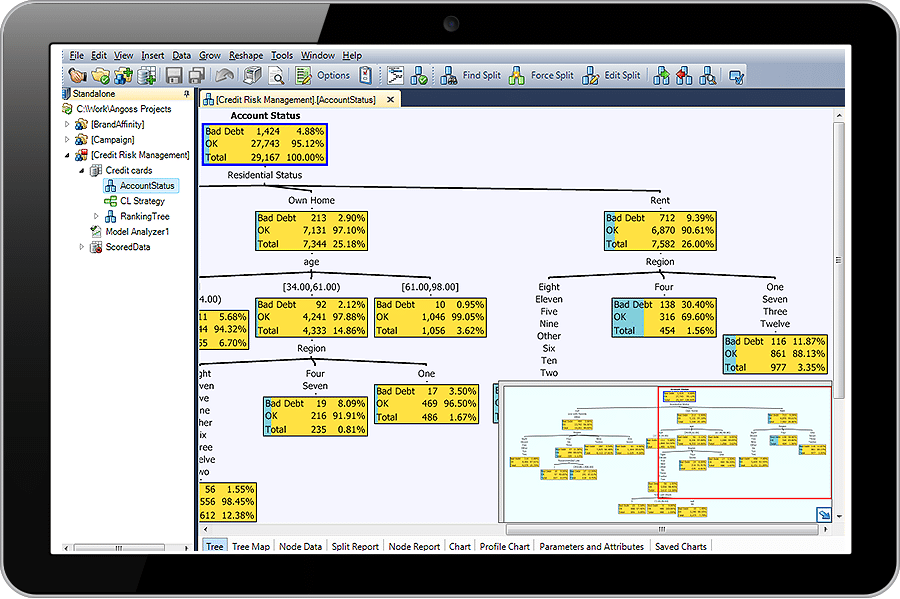
Task: Toggle the minimap icon in the overview corner
Action: tap(822, 513)
